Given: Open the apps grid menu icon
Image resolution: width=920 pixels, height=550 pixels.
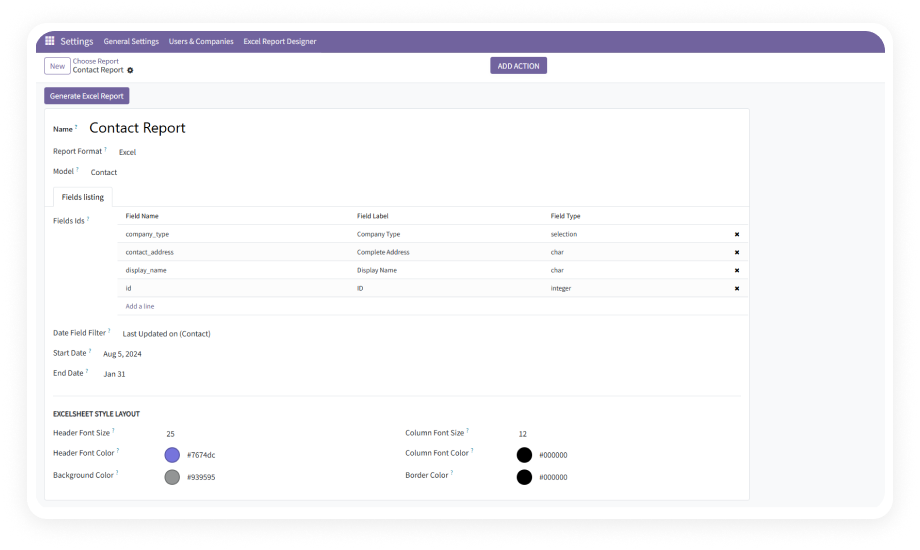Looking at the screenshot, I should tap(50, 41).
